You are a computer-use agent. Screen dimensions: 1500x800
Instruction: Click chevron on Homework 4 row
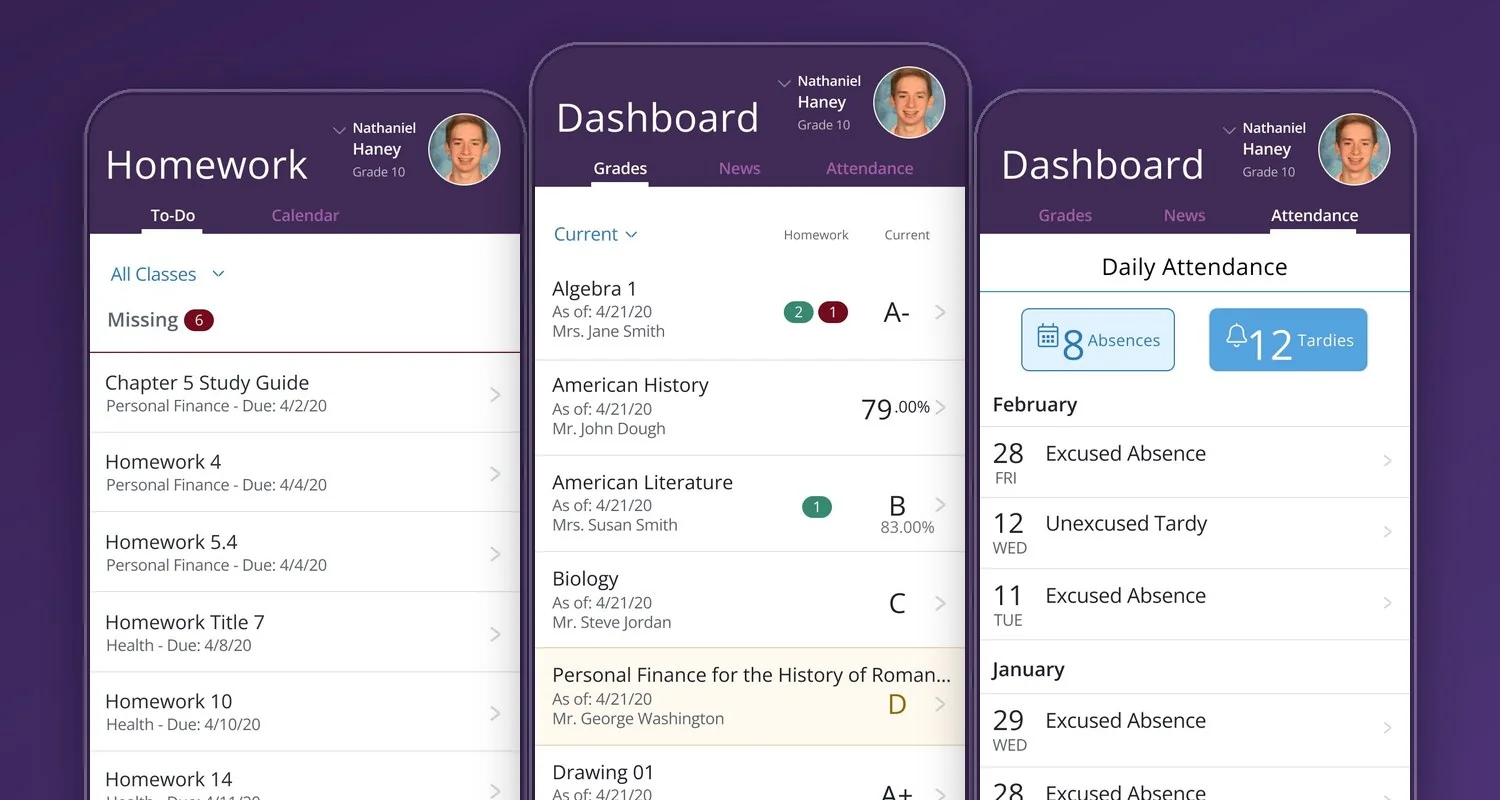(x=495, y=473)
